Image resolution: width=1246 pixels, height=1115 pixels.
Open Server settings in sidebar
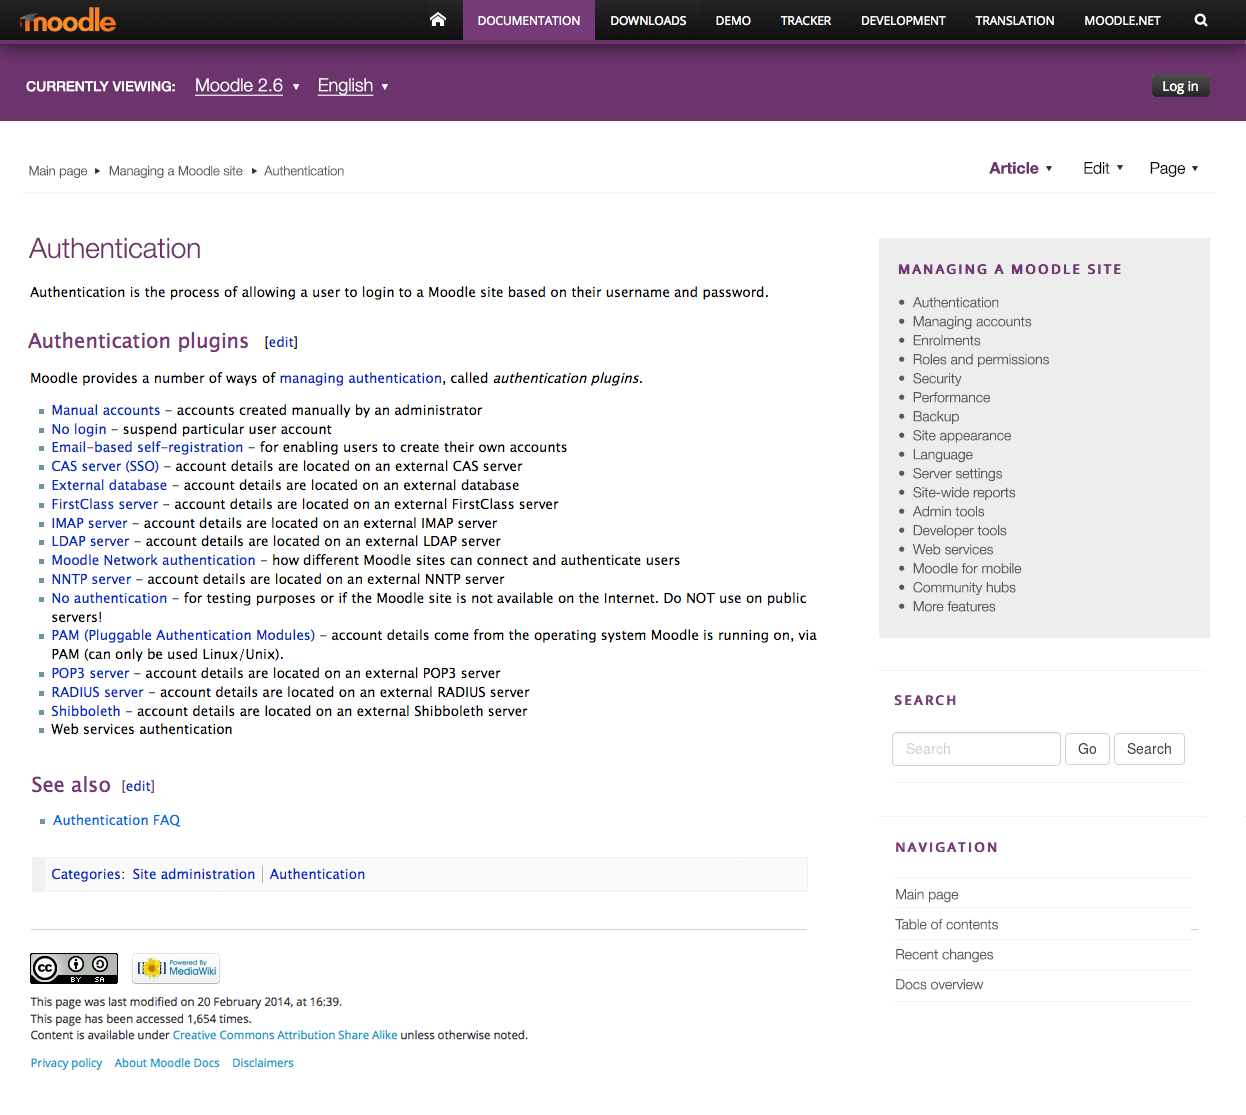(x=957, y=473)
